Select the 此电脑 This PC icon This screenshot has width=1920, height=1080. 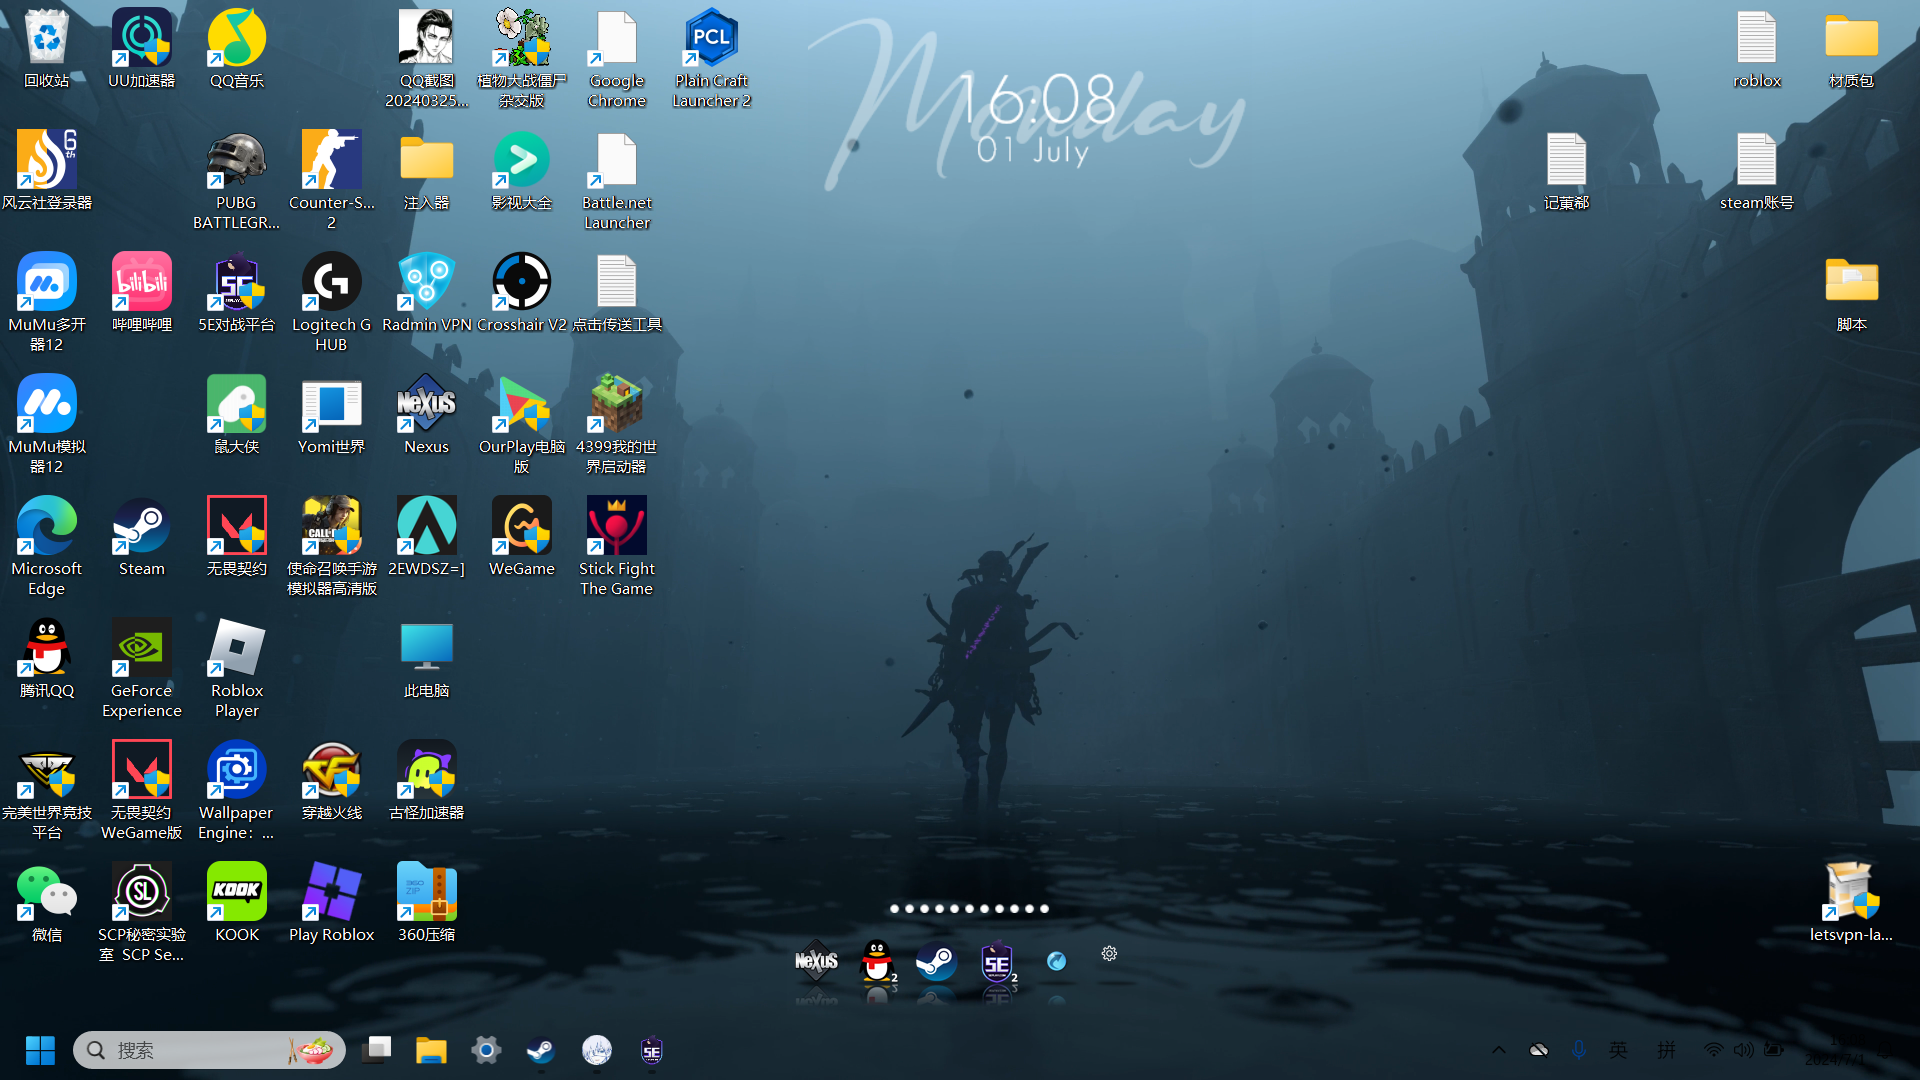tap(427, 659)
